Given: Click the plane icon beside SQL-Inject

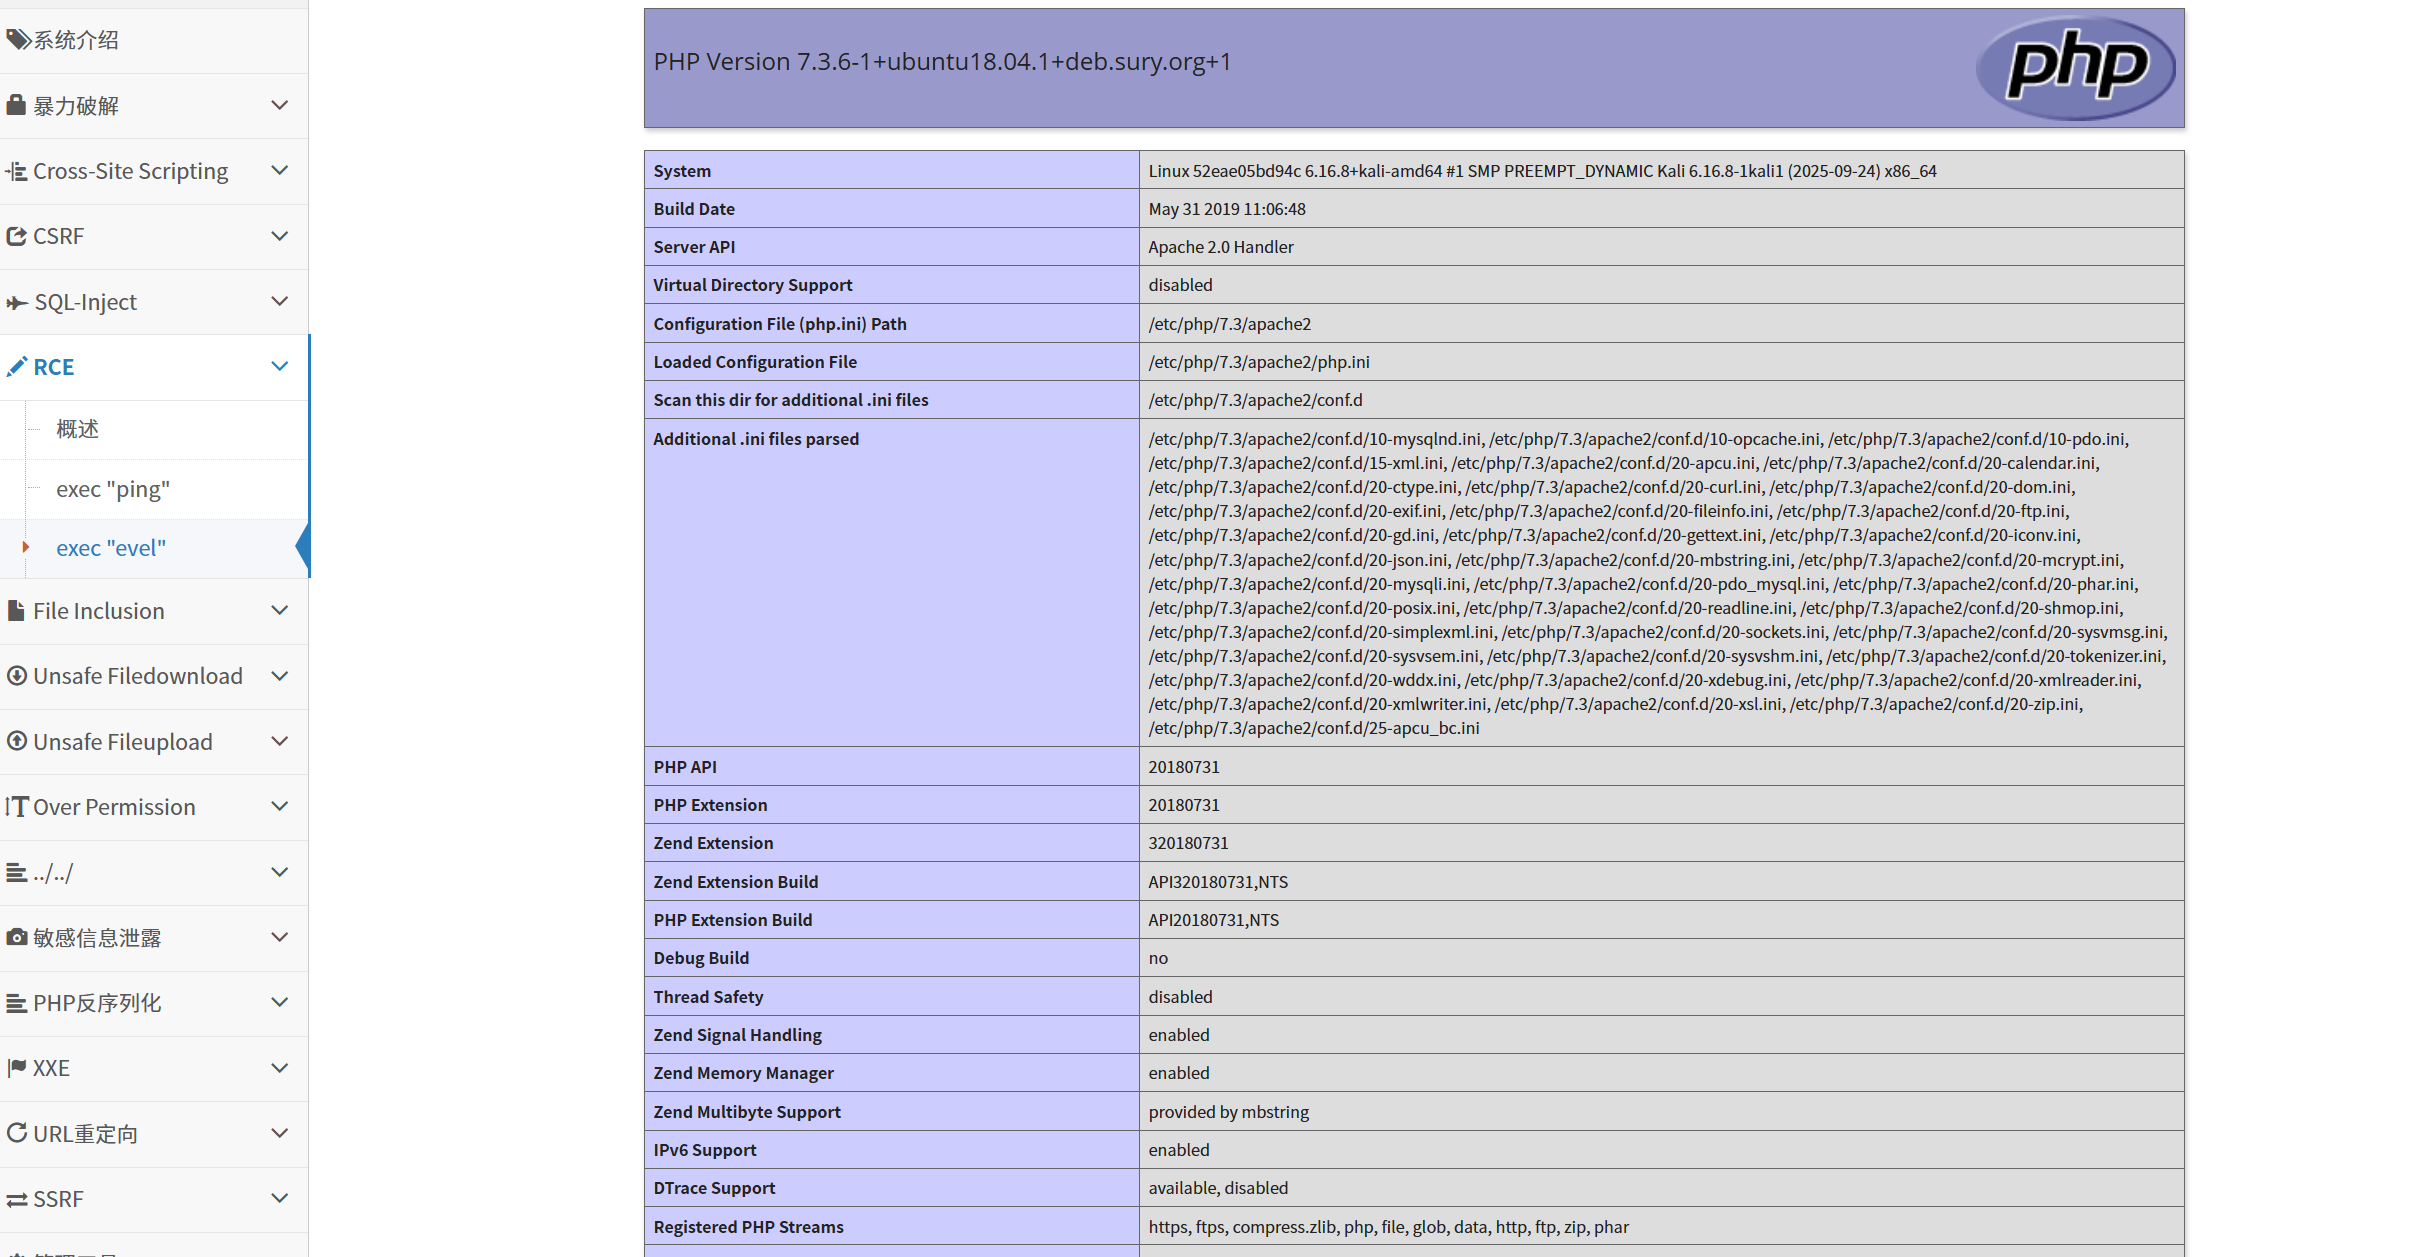Looking at the screenshot, I should [x=16, y=302].
